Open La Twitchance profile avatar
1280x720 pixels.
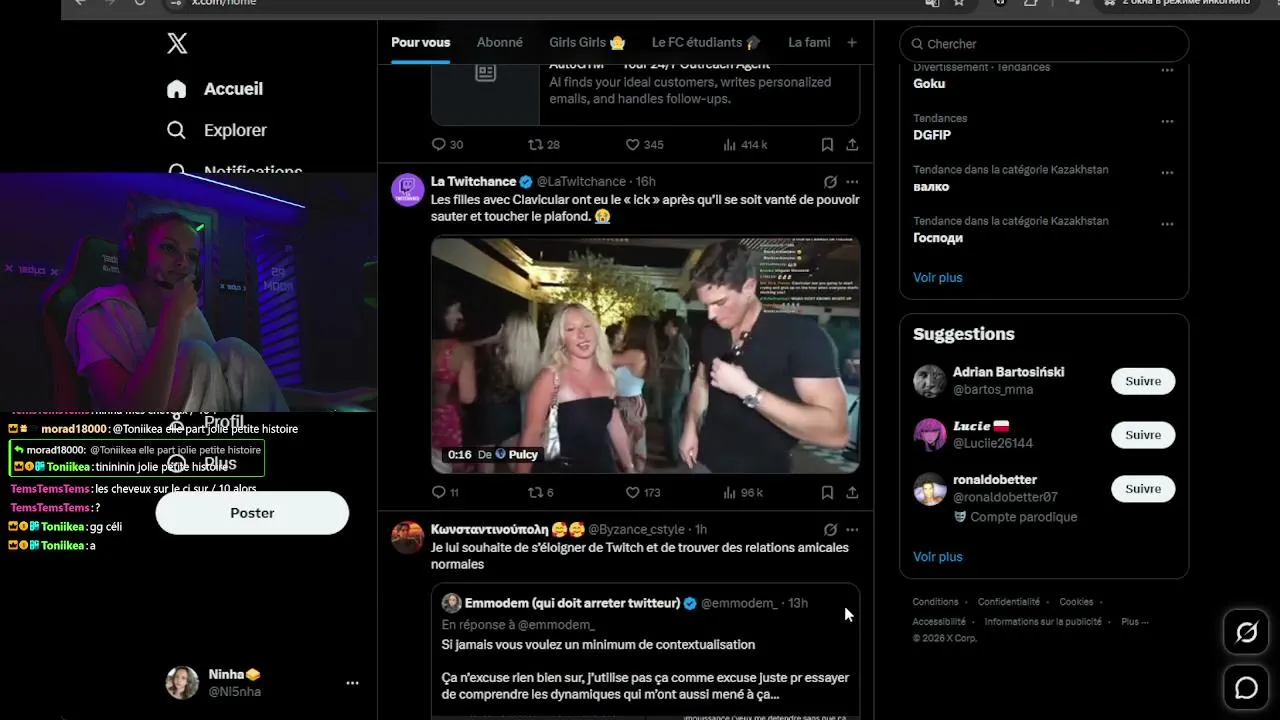click(407, 189)
